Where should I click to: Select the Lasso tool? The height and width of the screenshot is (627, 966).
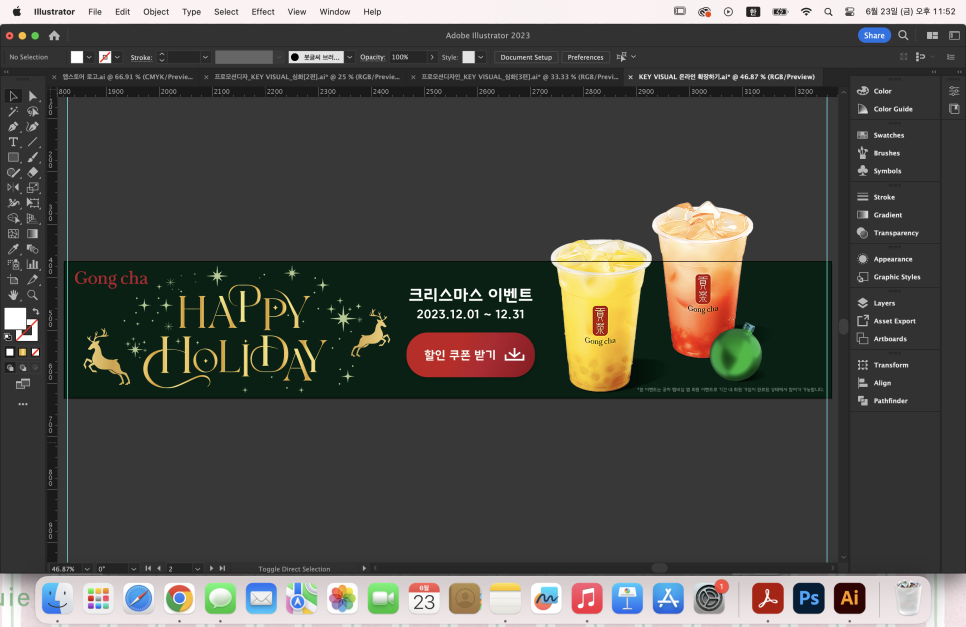33,111
